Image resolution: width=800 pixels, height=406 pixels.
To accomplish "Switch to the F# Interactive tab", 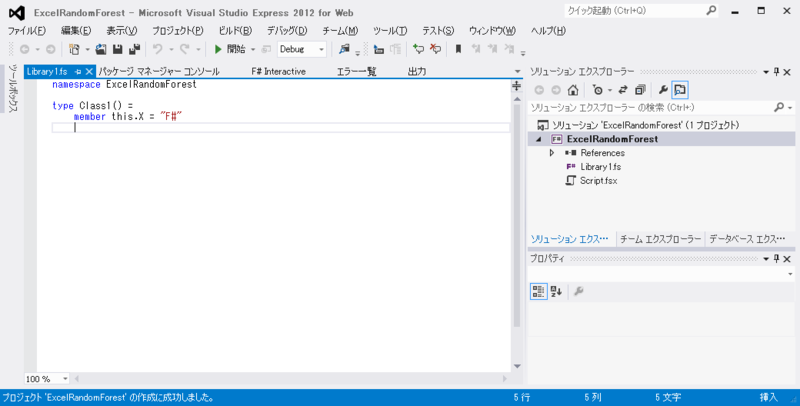I will [279, 71].
